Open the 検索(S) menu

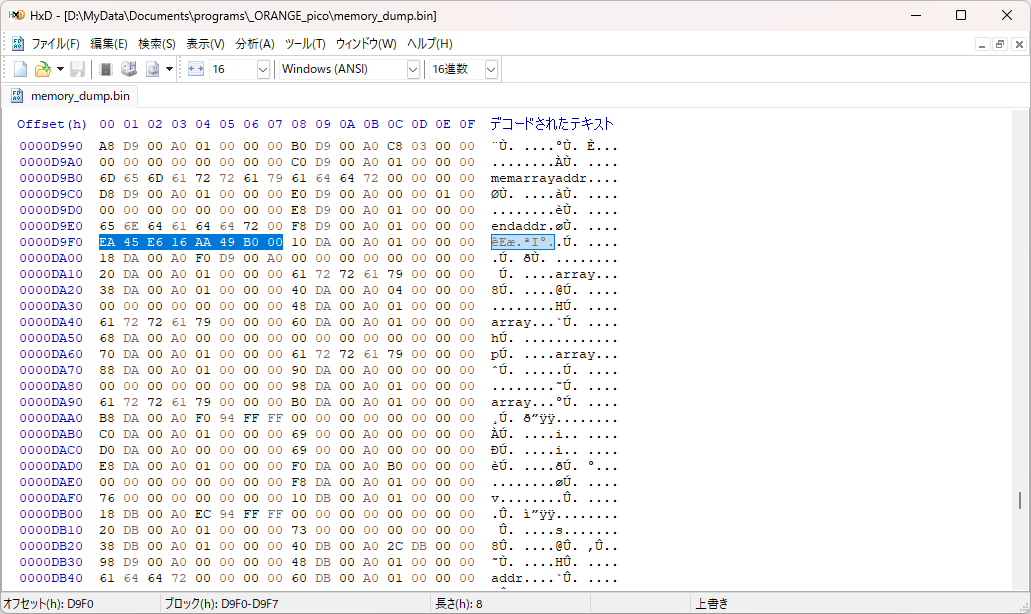point(156,44)
